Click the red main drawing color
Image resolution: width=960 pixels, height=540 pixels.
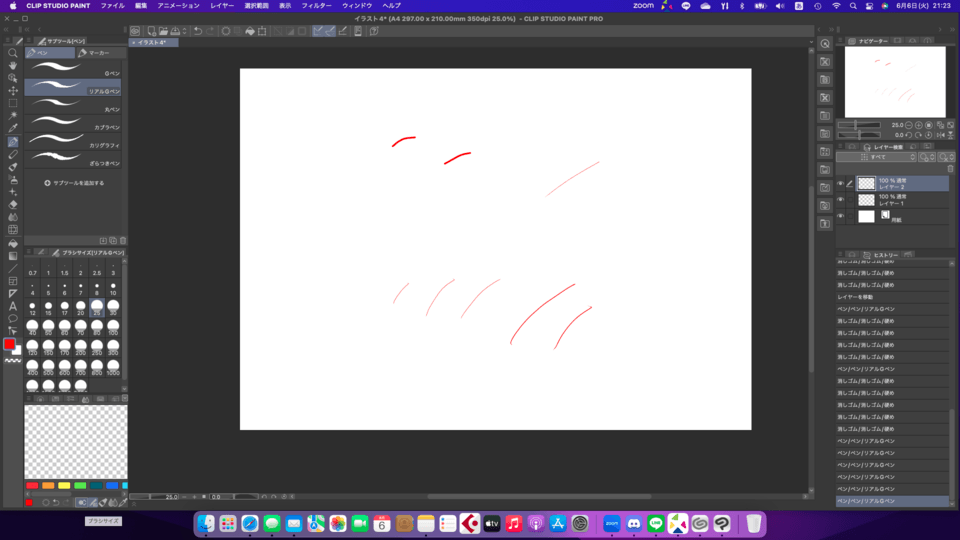[x=9, y=344]
